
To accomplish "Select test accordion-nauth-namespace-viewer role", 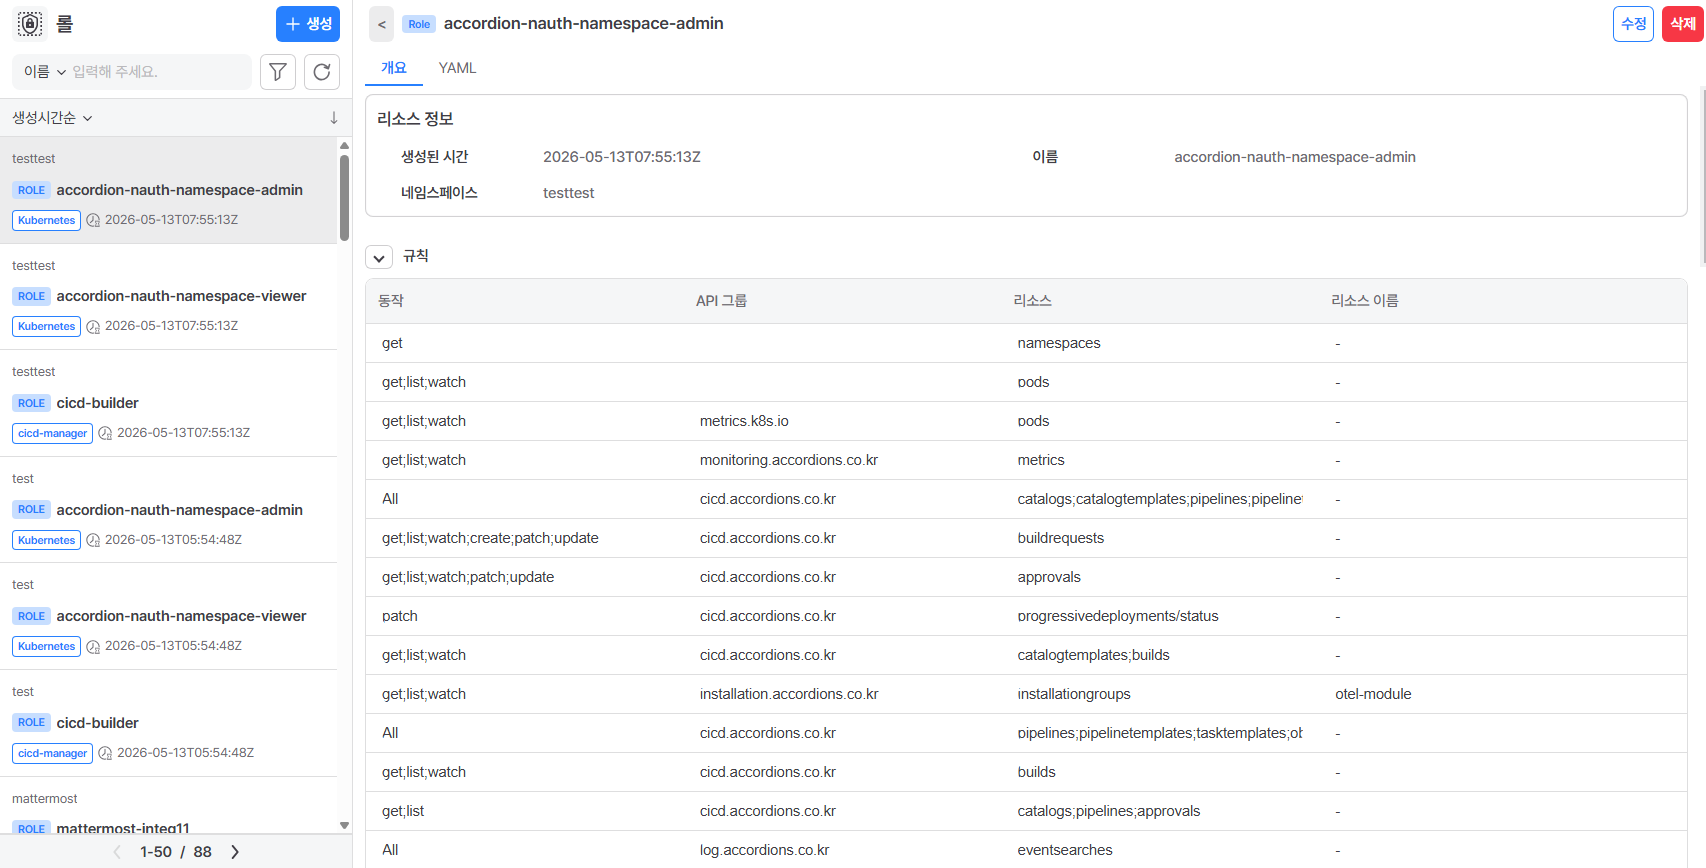I will (x=168, y=616).
